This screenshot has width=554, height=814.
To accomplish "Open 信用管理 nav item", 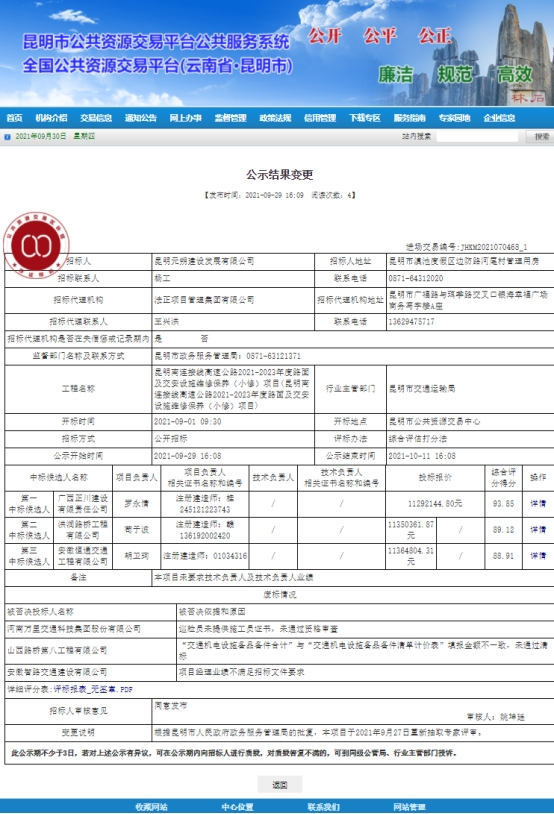I will (320, 118).
